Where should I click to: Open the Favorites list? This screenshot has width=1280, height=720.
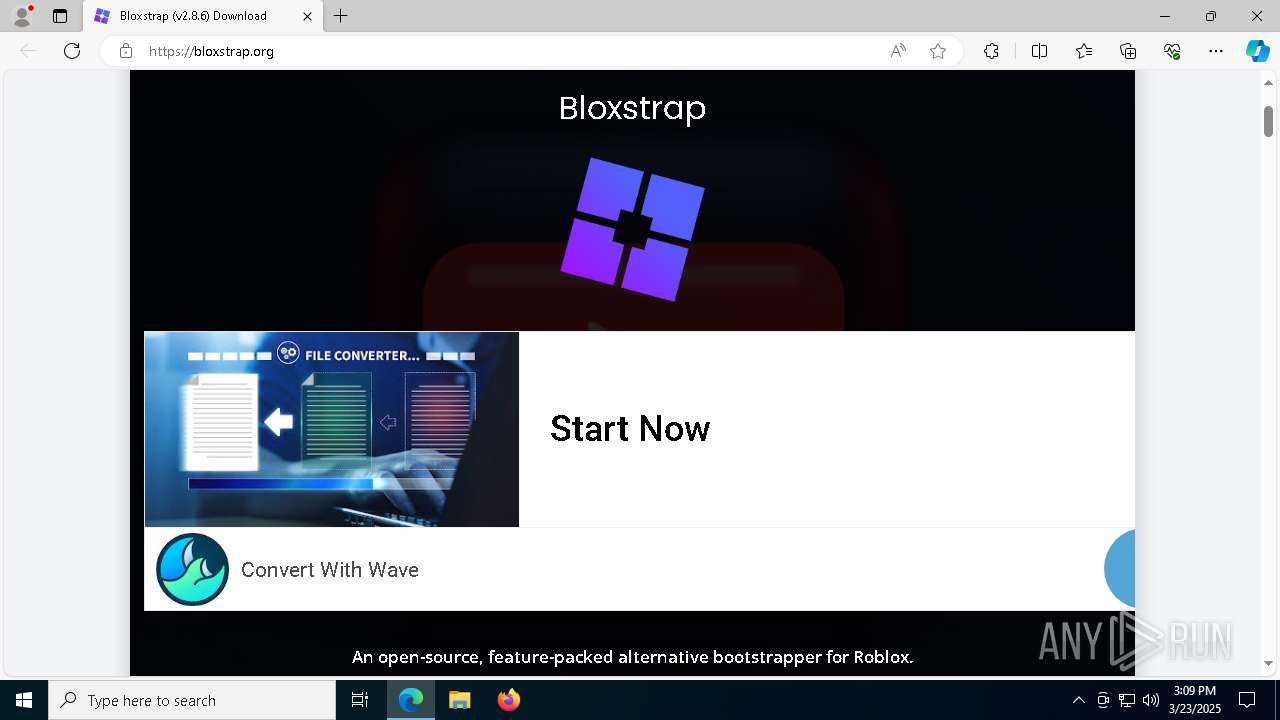tap(1084, 51)
